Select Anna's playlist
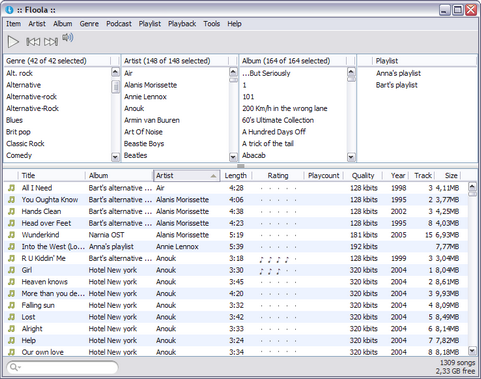481x379 pixels. [398, 73]
